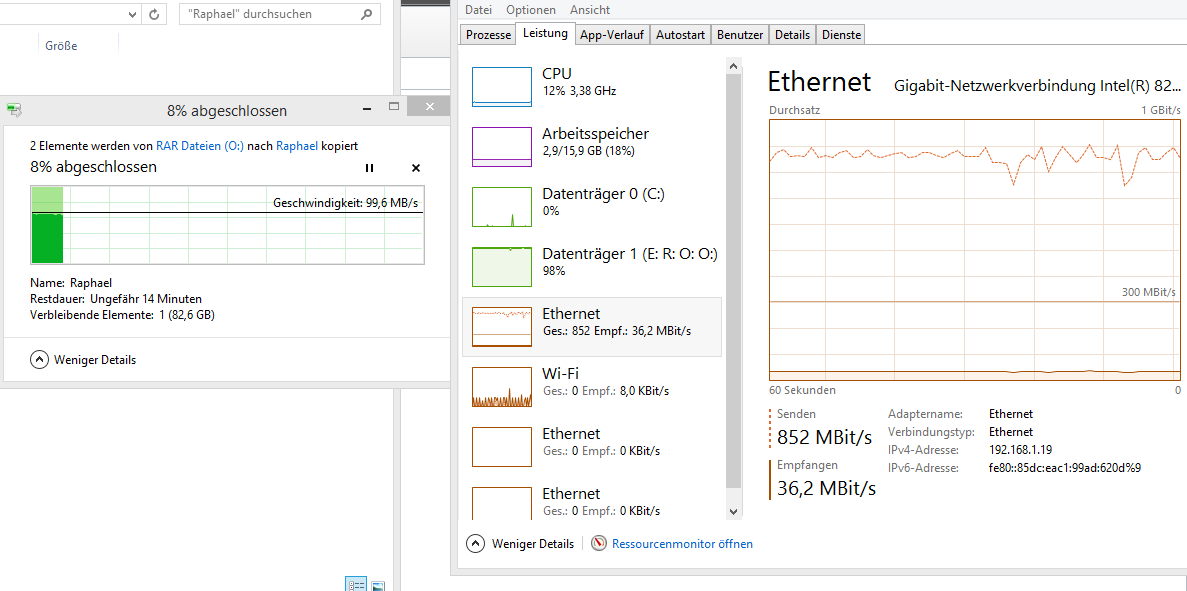Open Datenträger 0 (C:) performance view

[501, 207]
